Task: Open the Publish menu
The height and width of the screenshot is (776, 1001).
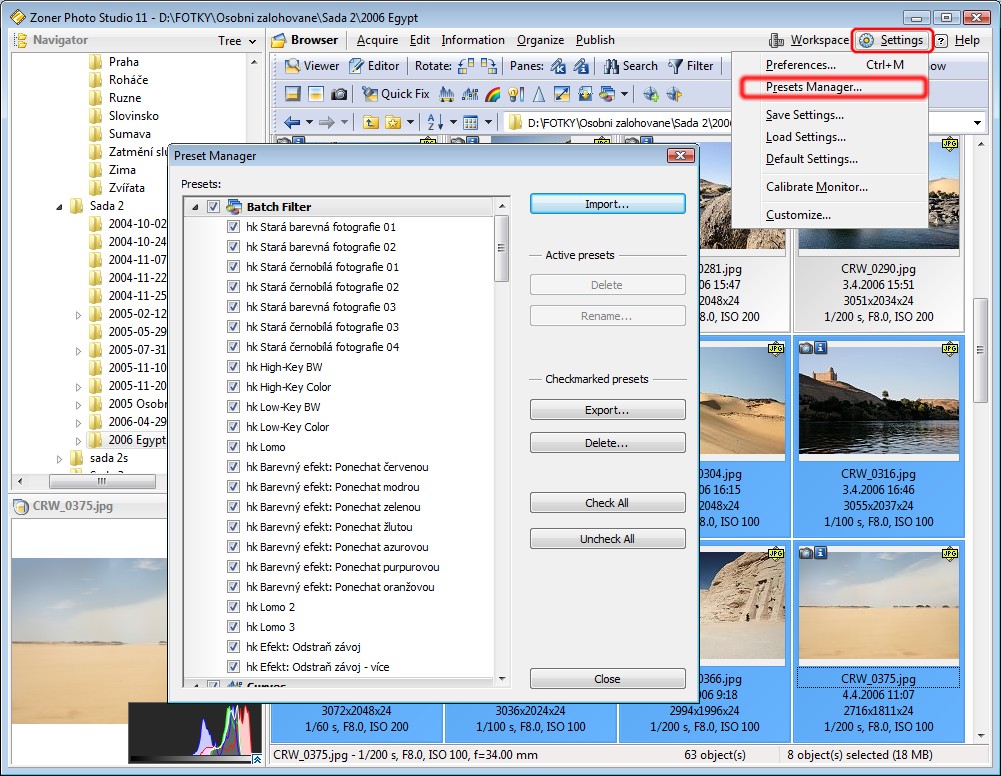Action: tap(595, 40)
